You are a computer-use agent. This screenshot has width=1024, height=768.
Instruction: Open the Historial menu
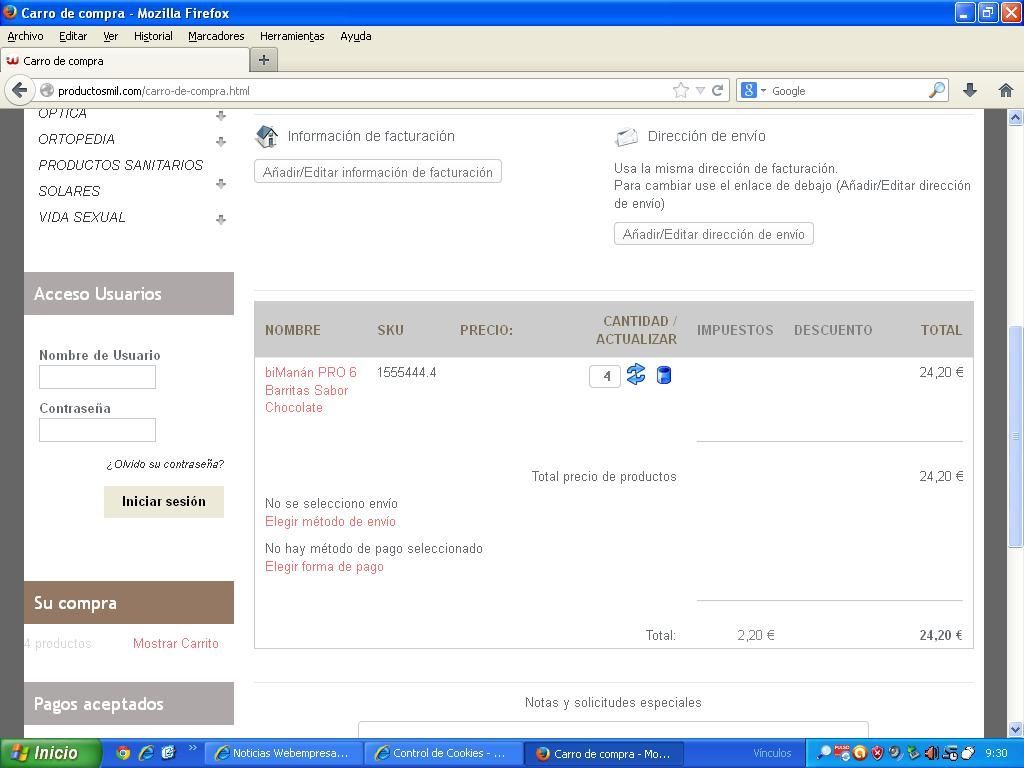[x=153, y=36]
